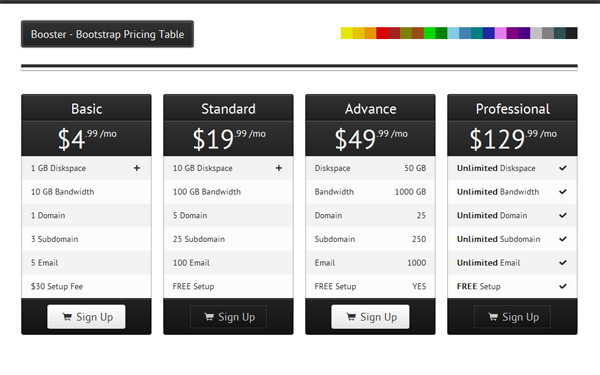The image size is (600, 375).
Task: Click the Advance Domain 25 value
Action: (421, 215)
